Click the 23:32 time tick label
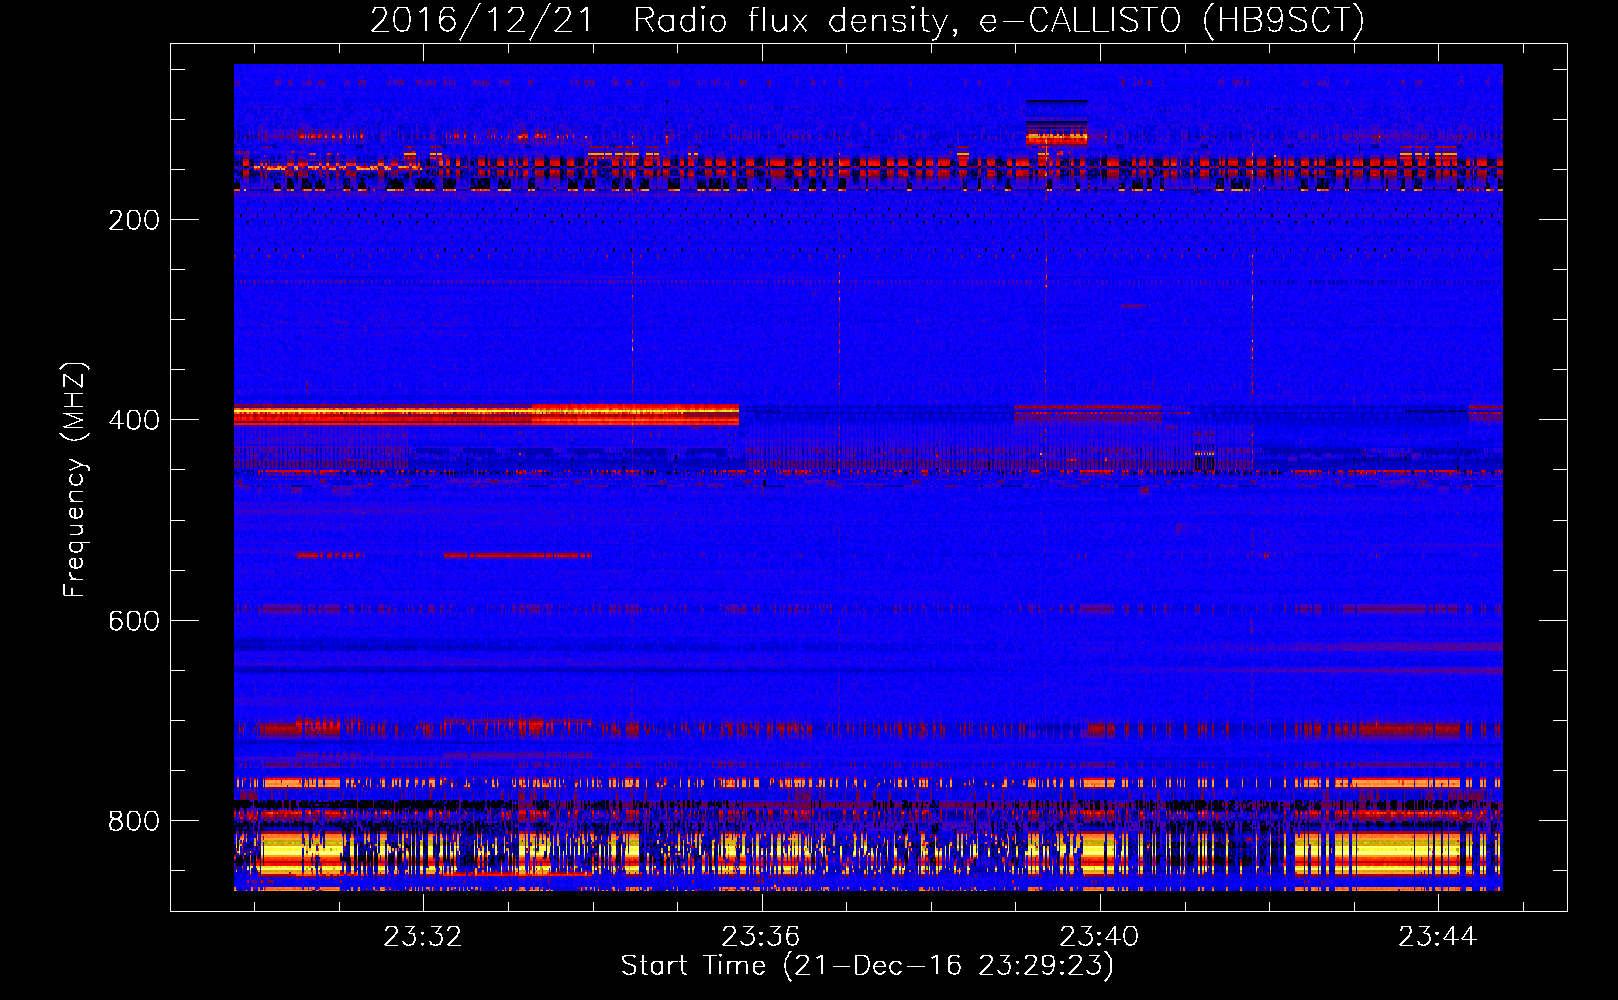 click(x=423, y=936)
